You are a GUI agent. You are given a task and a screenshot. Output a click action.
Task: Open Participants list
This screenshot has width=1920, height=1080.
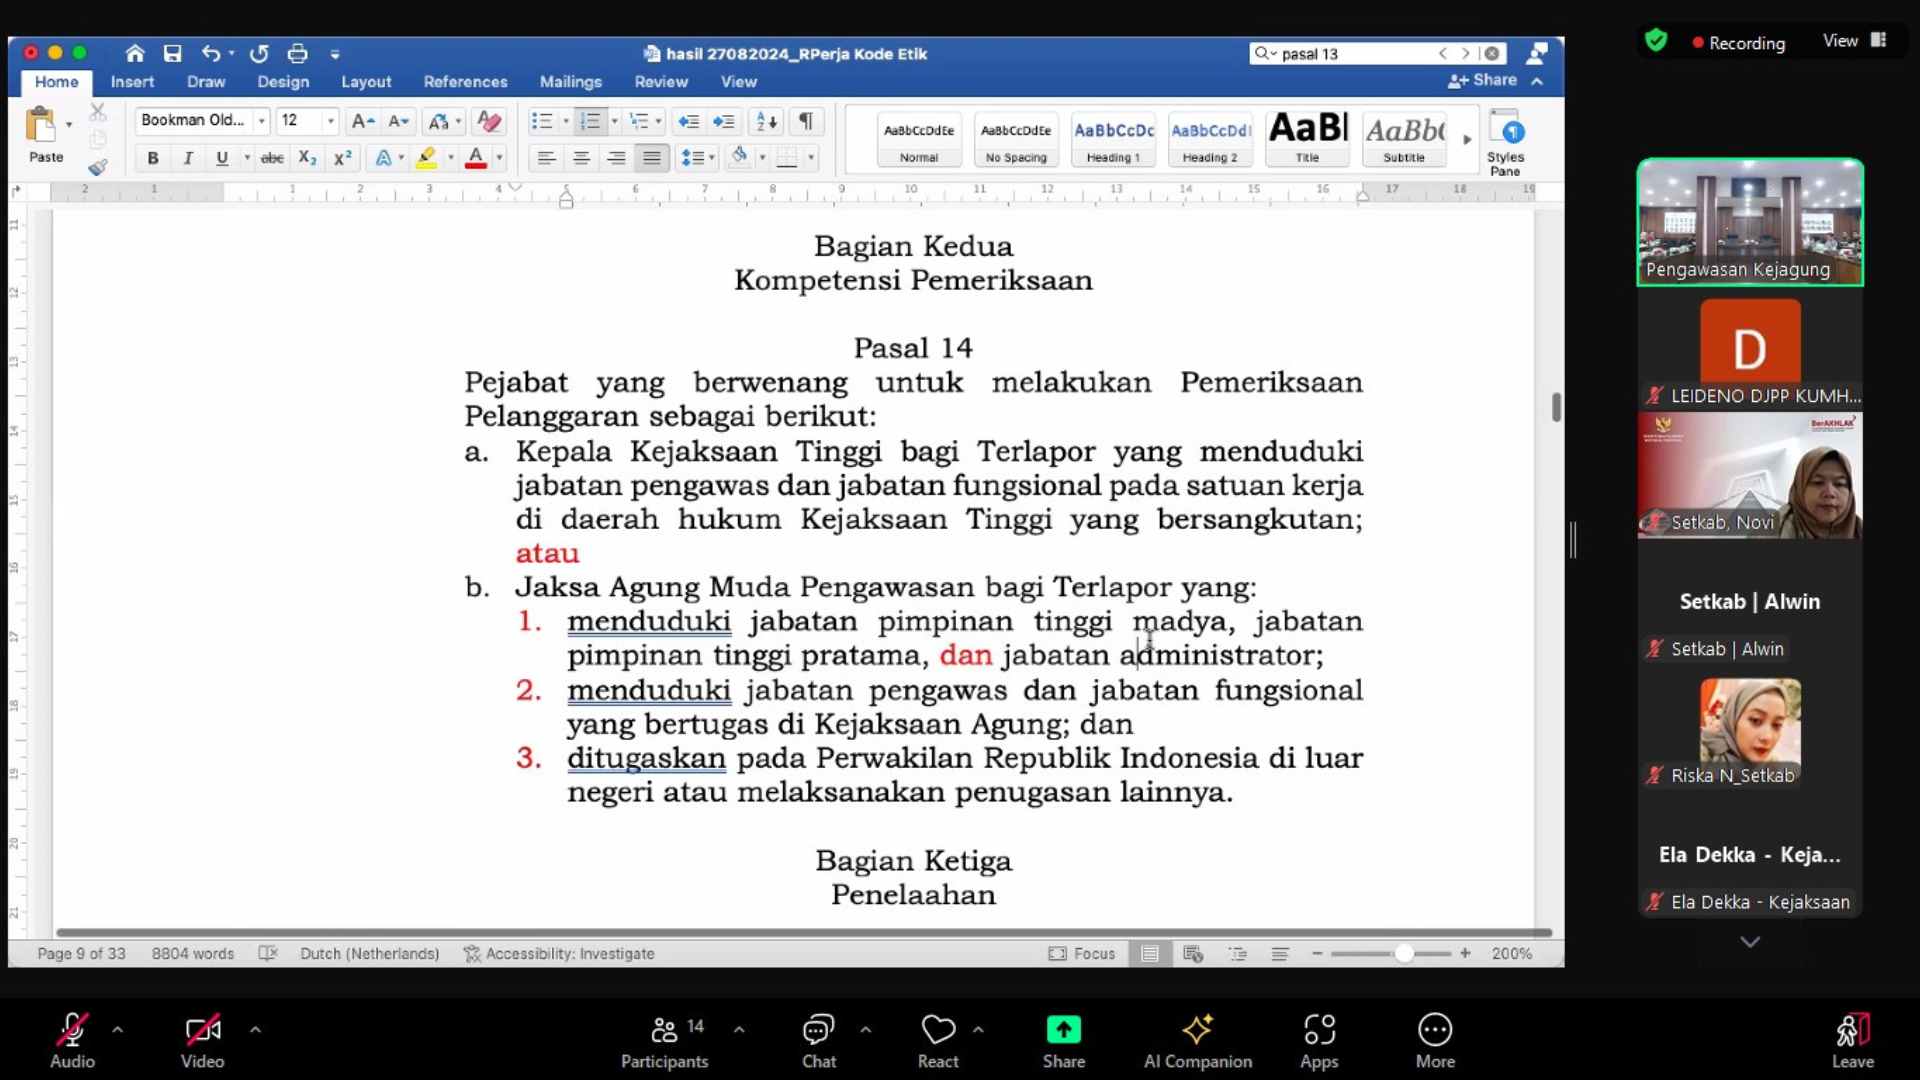[x=664, y=1041]
